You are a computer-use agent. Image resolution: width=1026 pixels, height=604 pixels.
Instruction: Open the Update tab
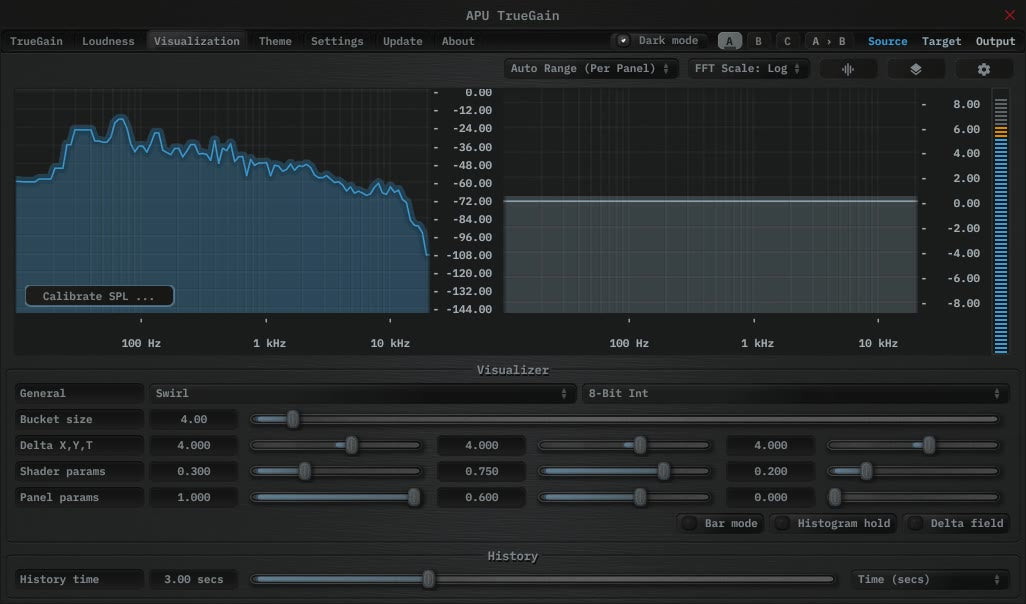[x=402, y=41]
